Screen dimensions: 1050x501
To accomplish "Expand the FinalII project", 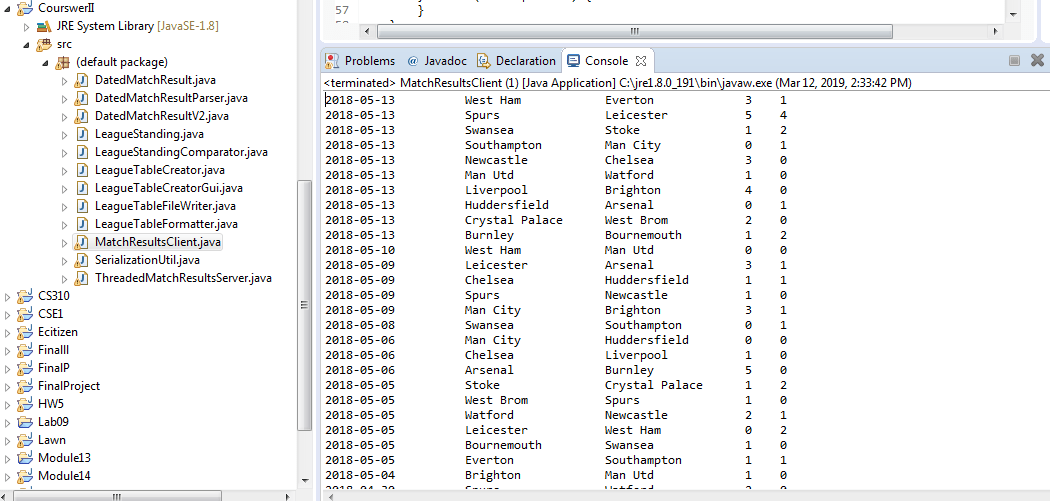I will [x=7, y=350].
